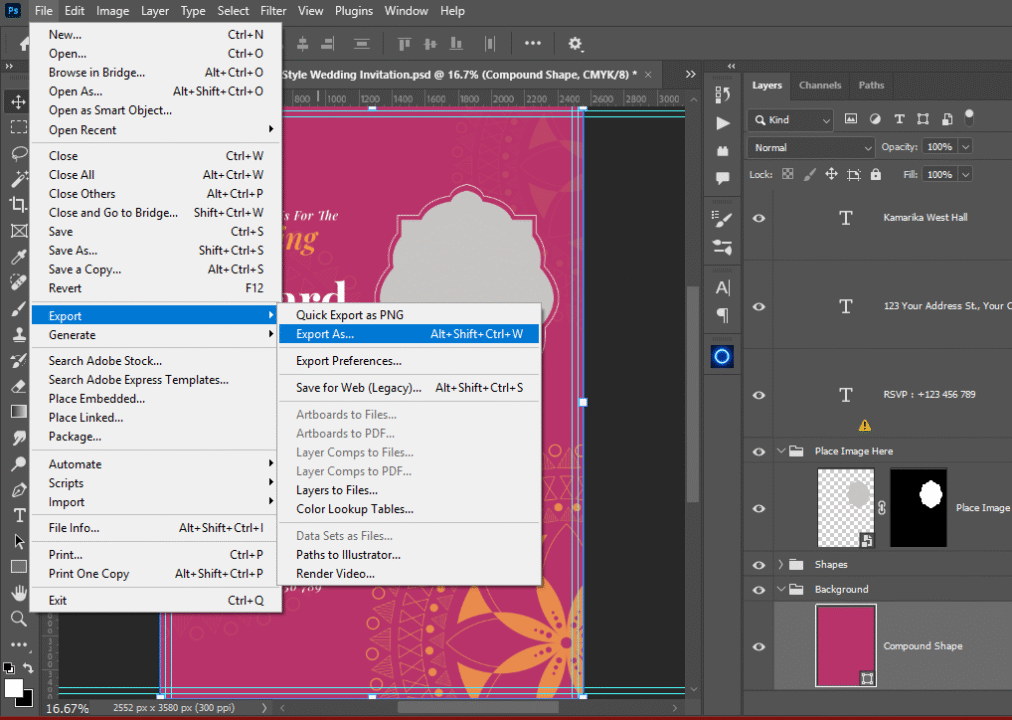The image size is (1012, 720).
Task: Hide the Kamarika West Hall layer
Action: tap(759, 218)
